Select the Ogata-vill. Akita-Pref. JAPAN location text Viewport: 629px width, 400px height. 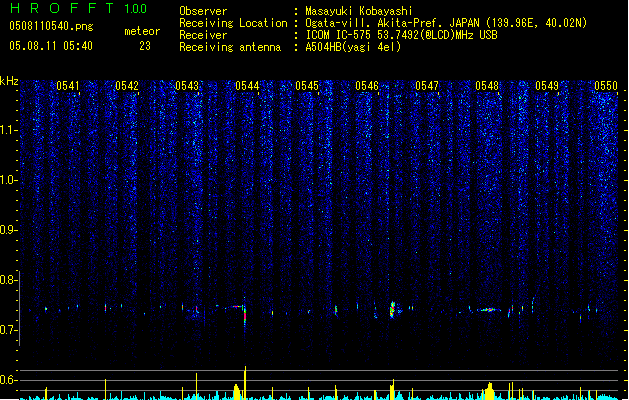click(x=446, y=23)
